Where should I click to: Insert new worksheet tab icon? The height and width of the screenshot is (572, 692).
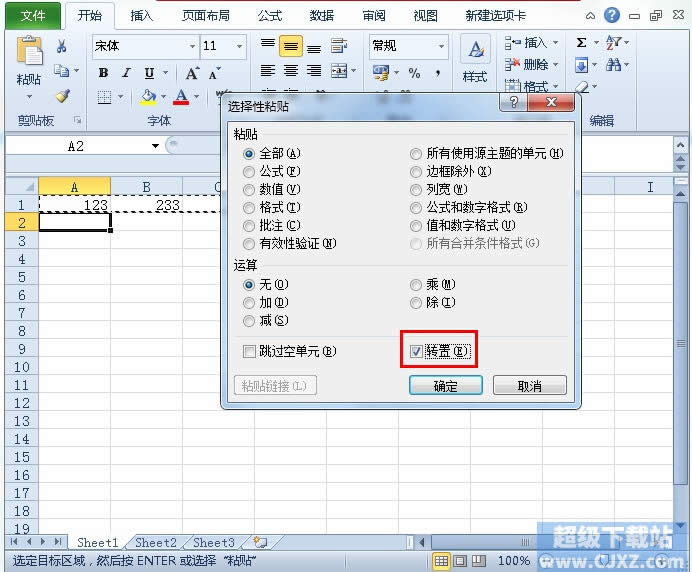pos(260,542)
